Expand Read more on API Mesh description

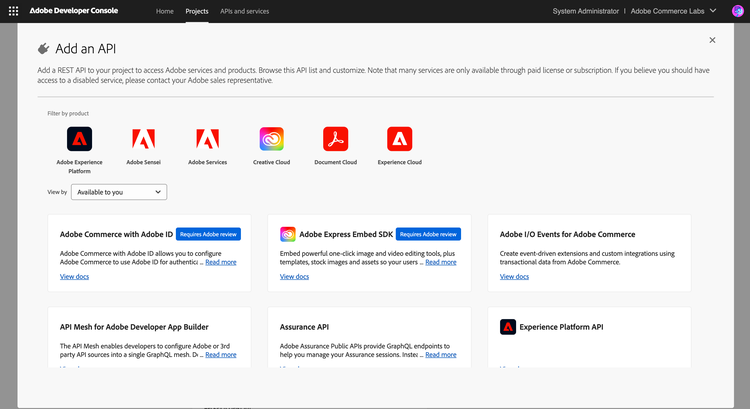click(221, 354)
